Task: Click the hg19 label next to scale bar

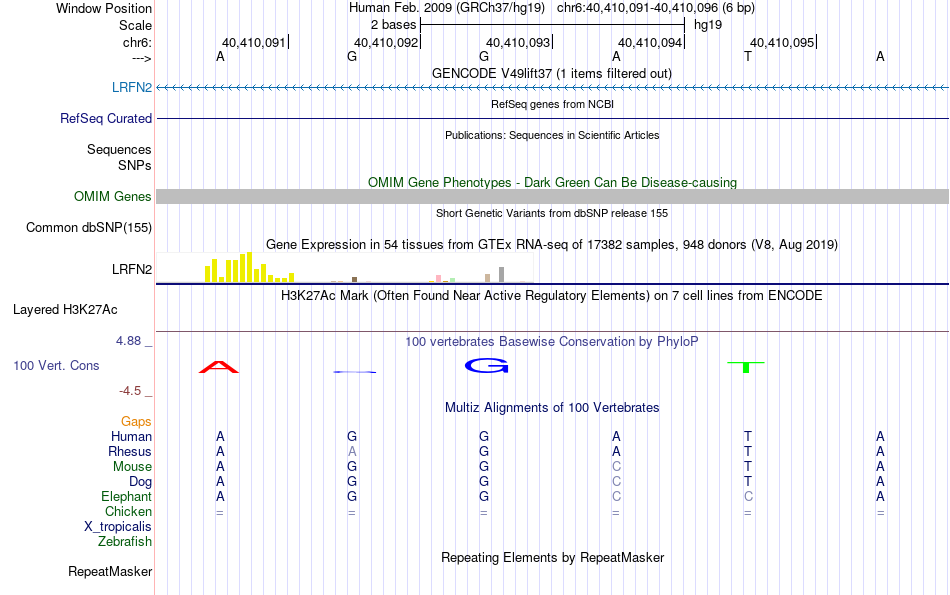Action: [708, 25]
